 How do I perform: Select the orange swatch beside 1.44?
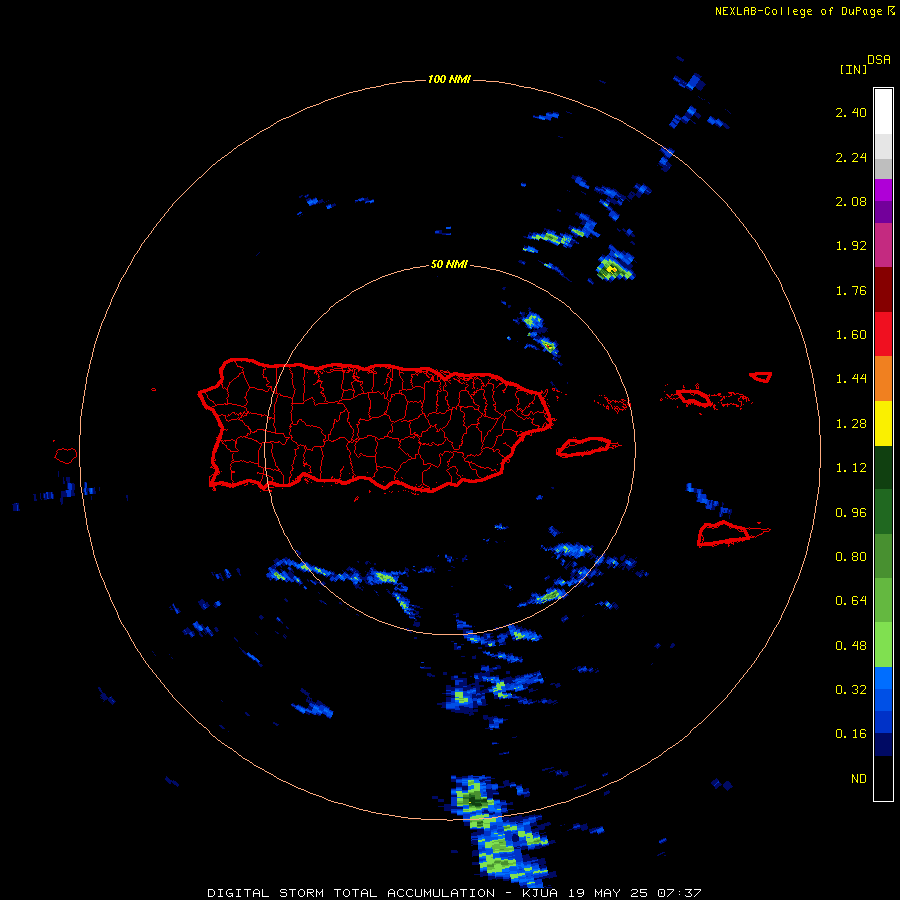883,378
